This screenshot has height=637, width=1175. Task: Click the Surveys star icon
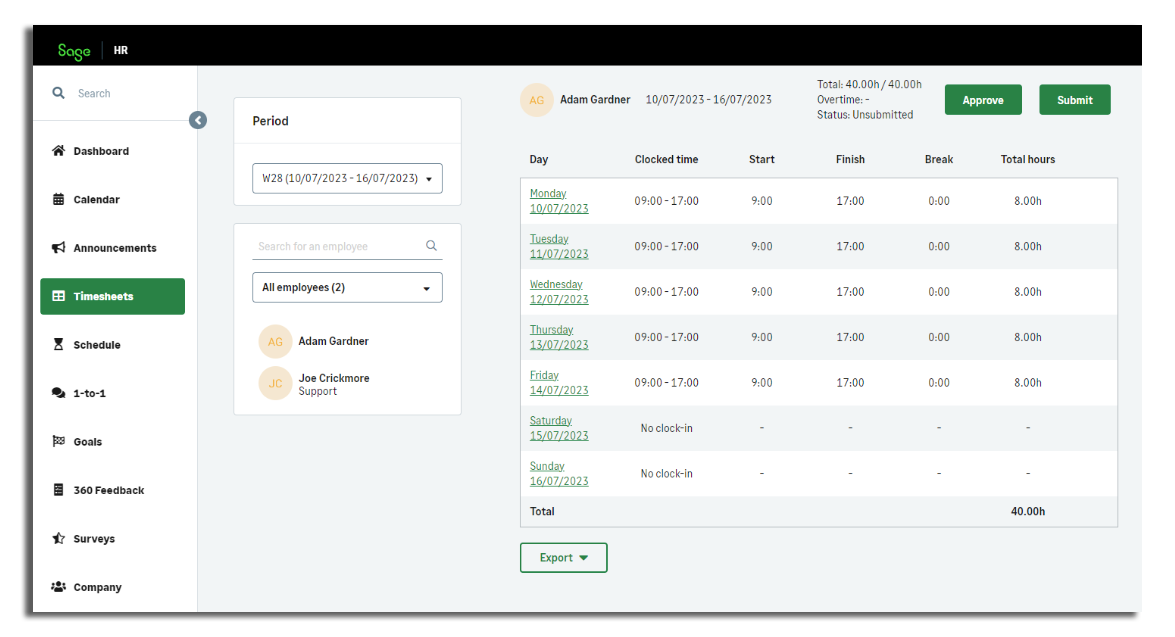pyautogui.click(x=58, y=538)
